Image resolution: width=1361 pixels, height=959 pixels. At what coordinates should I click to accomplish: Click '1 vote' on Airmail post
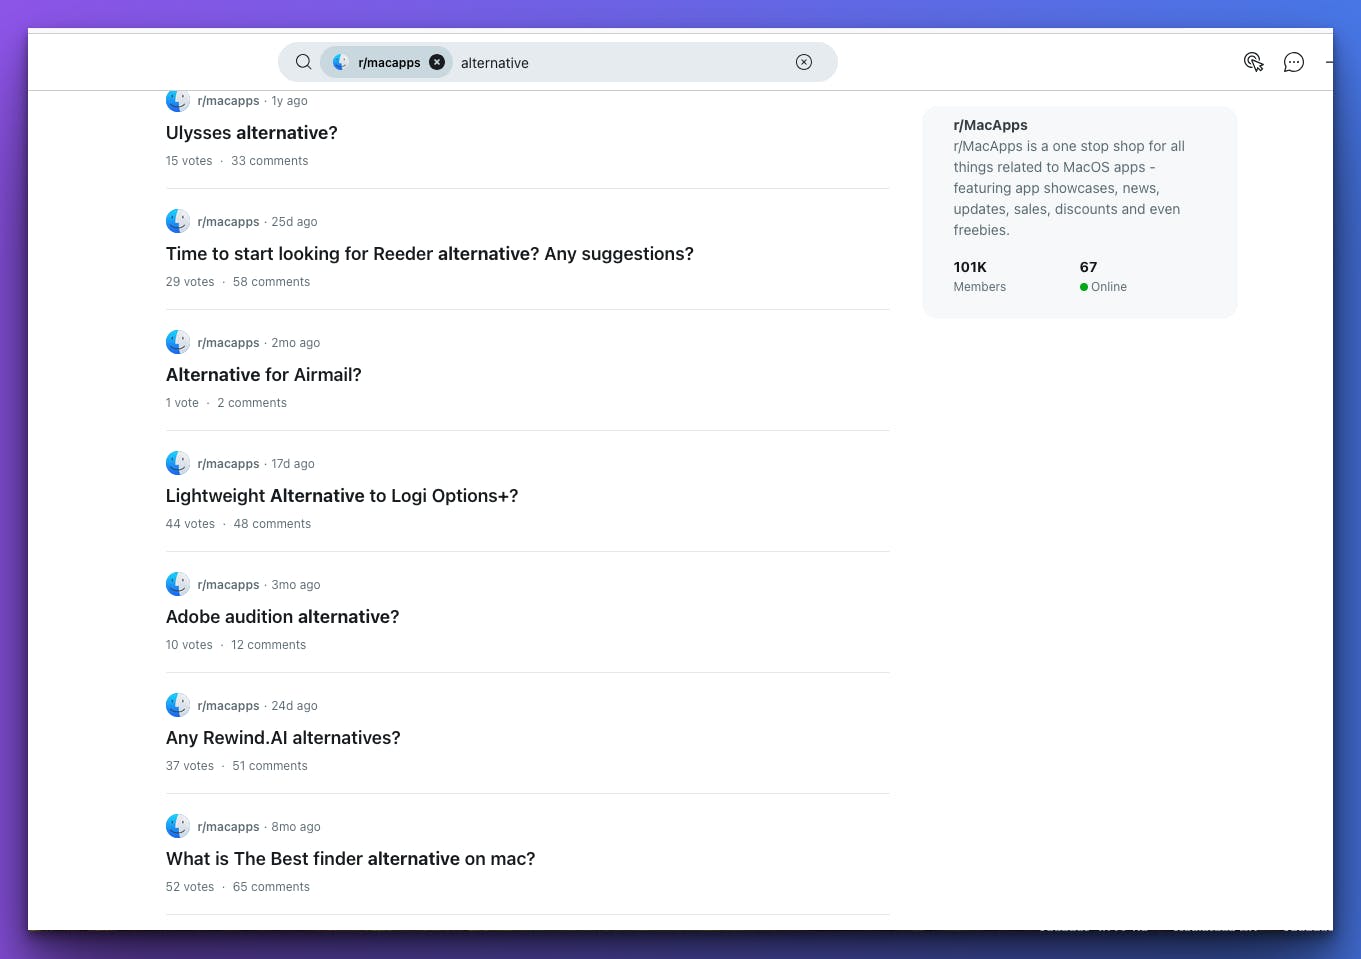click(182, 403)
